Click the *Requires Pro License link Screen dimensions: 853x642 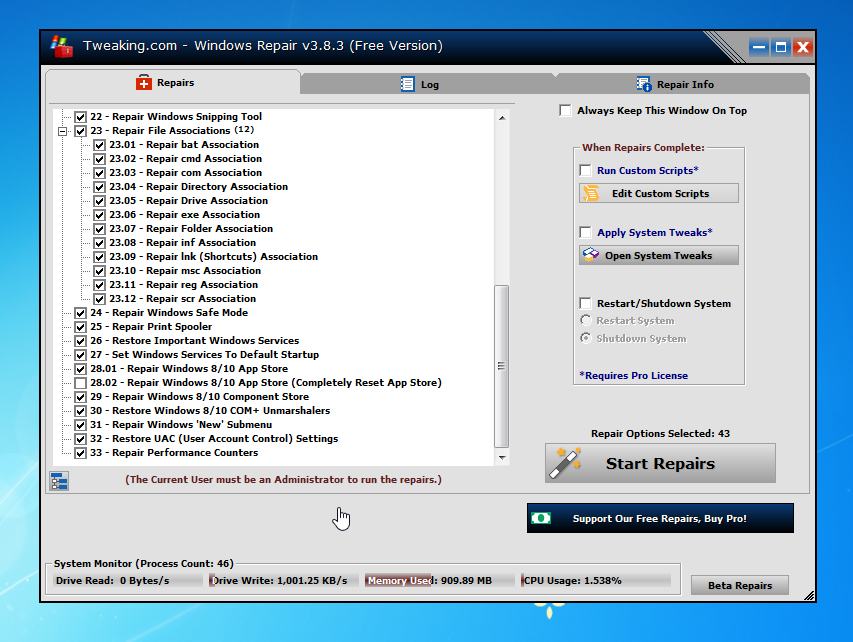coord(633,375)
